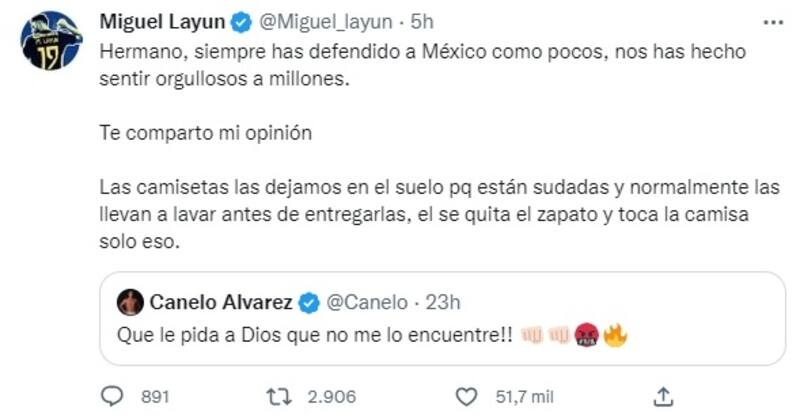Like the tweet with the heart icon
The height and width of the screenshot is (419, 800).
tap(465, 395)
